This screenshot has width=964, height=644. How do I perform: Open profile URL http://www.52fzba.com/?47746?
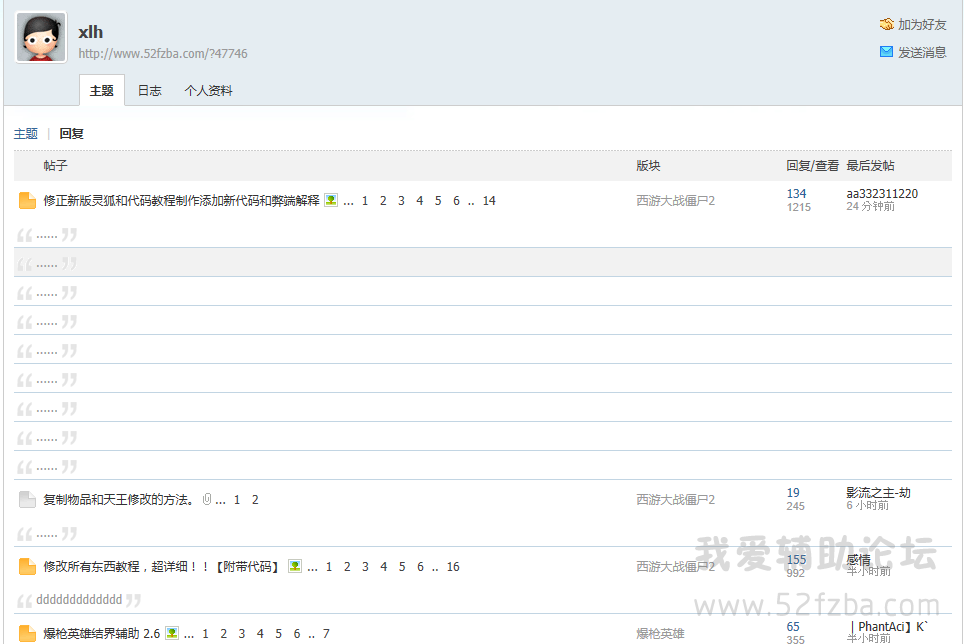tap(163, 53)
